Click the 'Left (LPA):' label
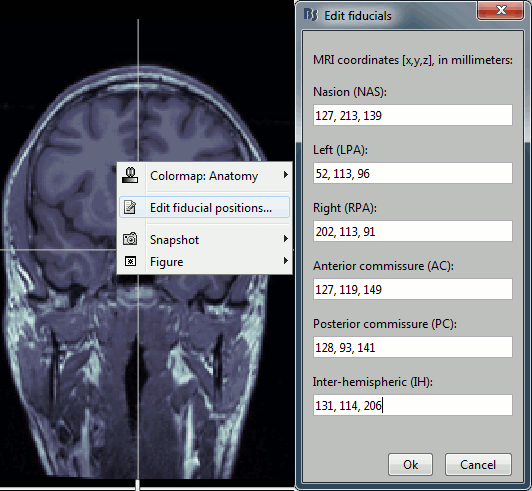The width and height of the screenshot is (532, 491). pos(340,150)
